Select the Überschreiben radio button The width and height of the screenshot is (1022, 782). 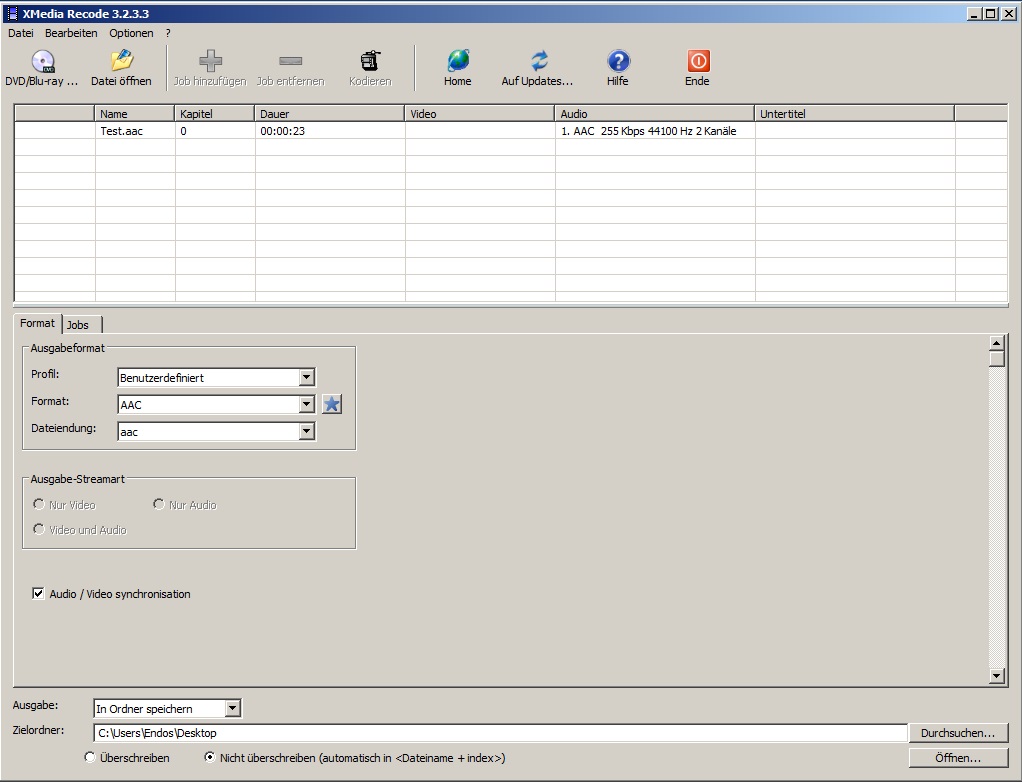coord(90,757)
